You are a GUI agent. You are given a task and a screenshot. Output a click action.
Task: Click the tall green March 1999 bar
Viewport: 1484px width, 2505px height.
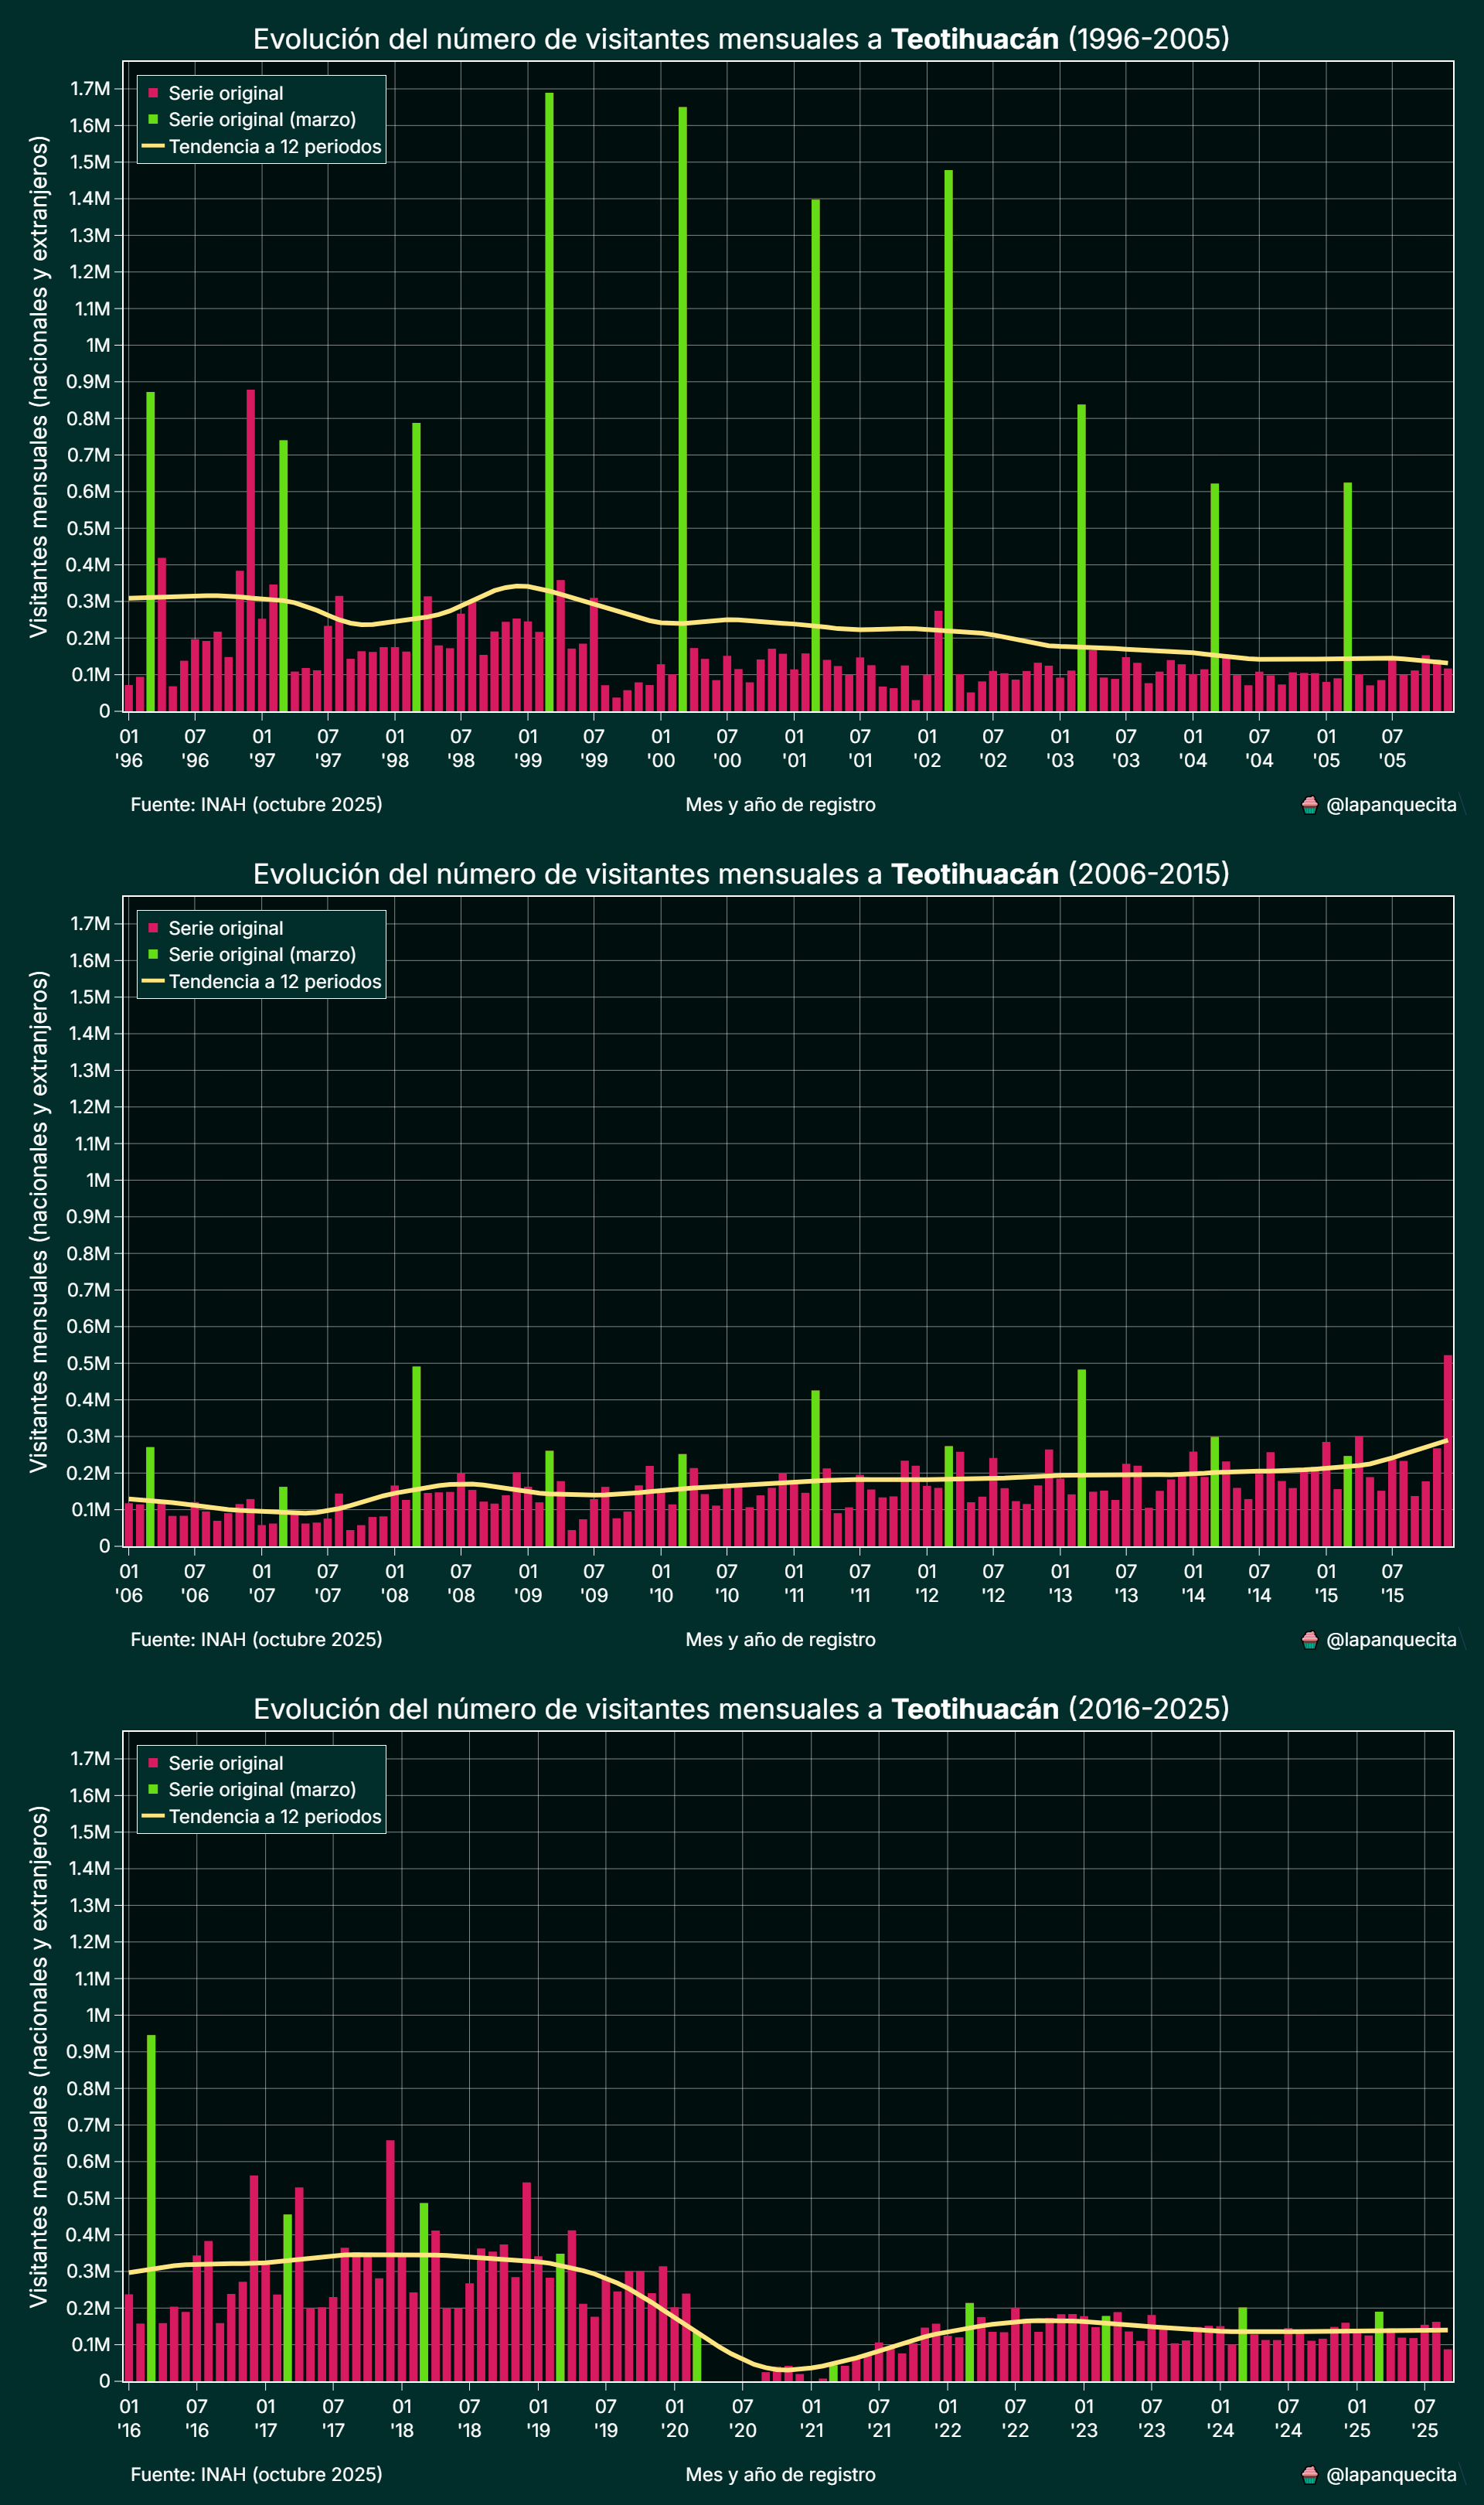pos(550,400)
